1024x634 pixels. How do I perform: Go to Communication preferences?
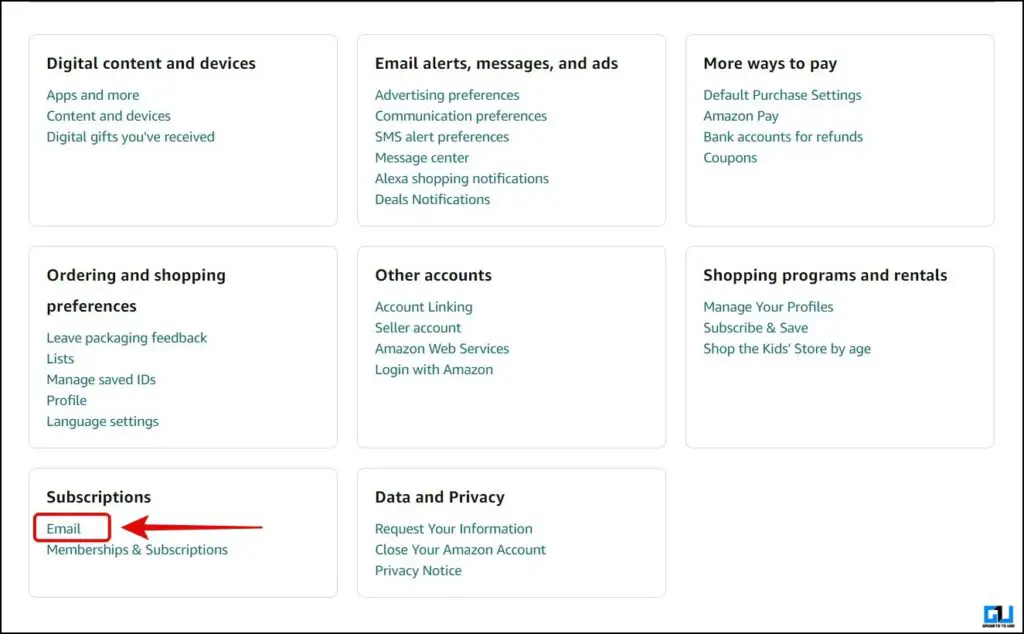[461, 116]
